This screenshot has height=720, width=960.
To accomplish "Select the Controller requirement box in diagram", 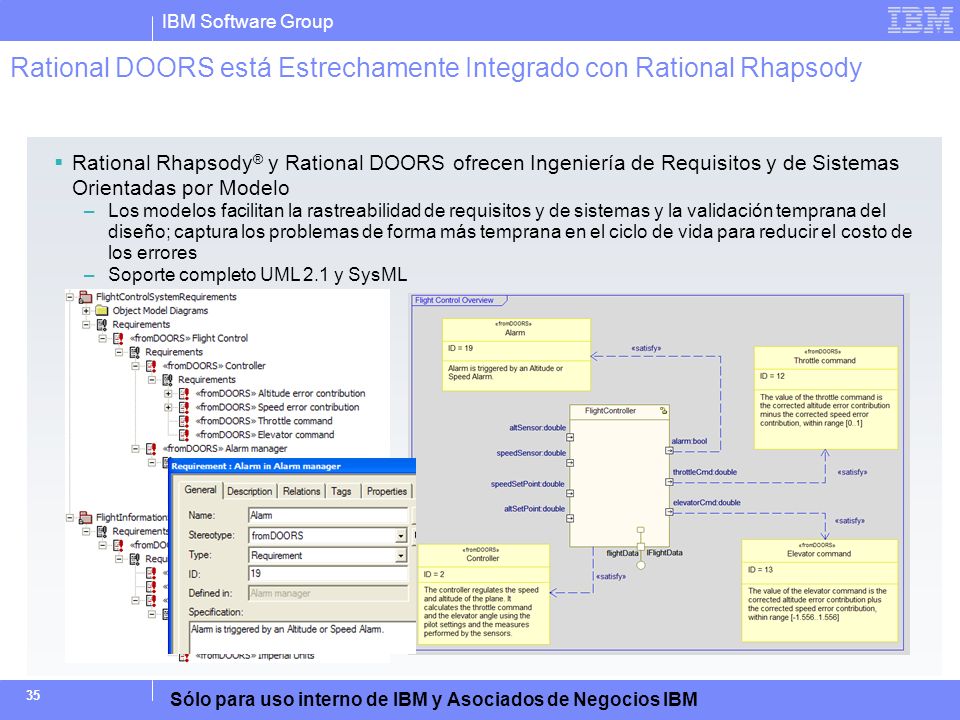I will coord(483,594).
